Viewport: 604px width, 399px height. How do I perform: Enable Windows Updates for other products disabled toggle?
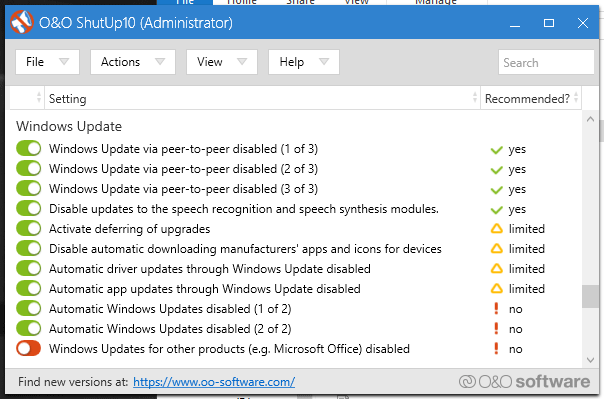point(29,349)
